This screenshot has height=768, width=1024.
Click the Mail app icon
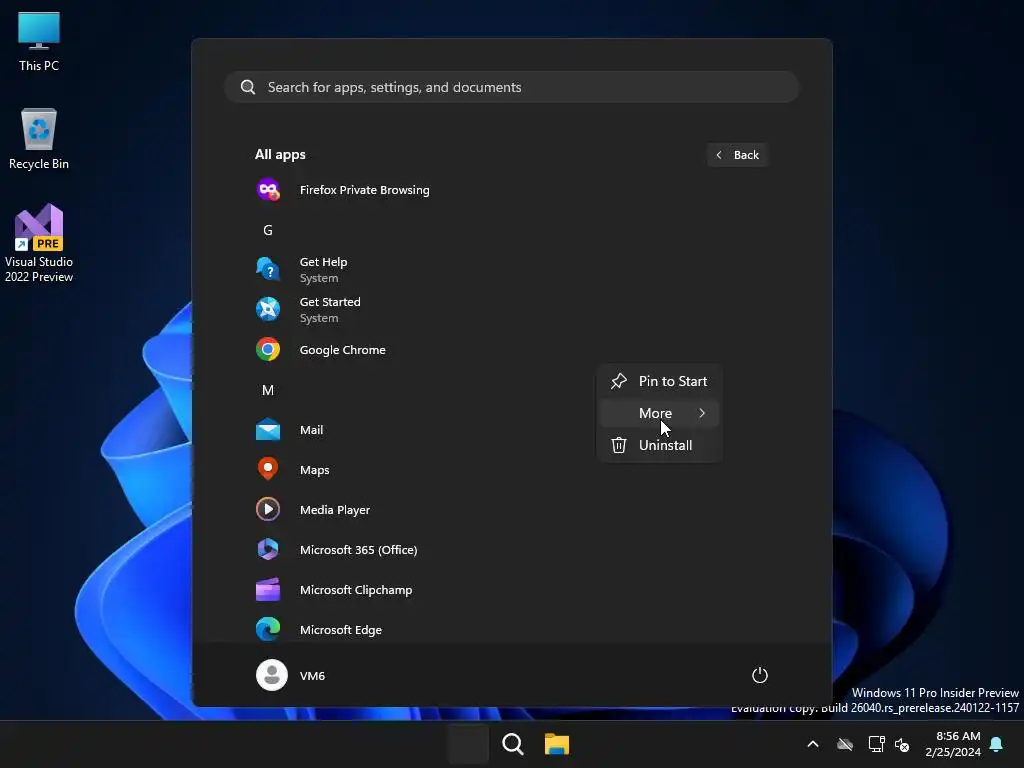point(268,430)
